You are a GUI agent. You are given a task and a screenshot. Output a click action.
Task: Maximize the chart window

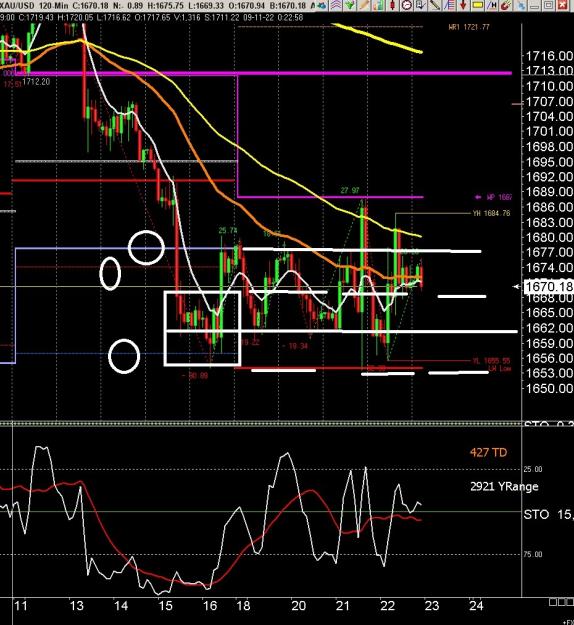pyautogui.click(x=548, y=5)
